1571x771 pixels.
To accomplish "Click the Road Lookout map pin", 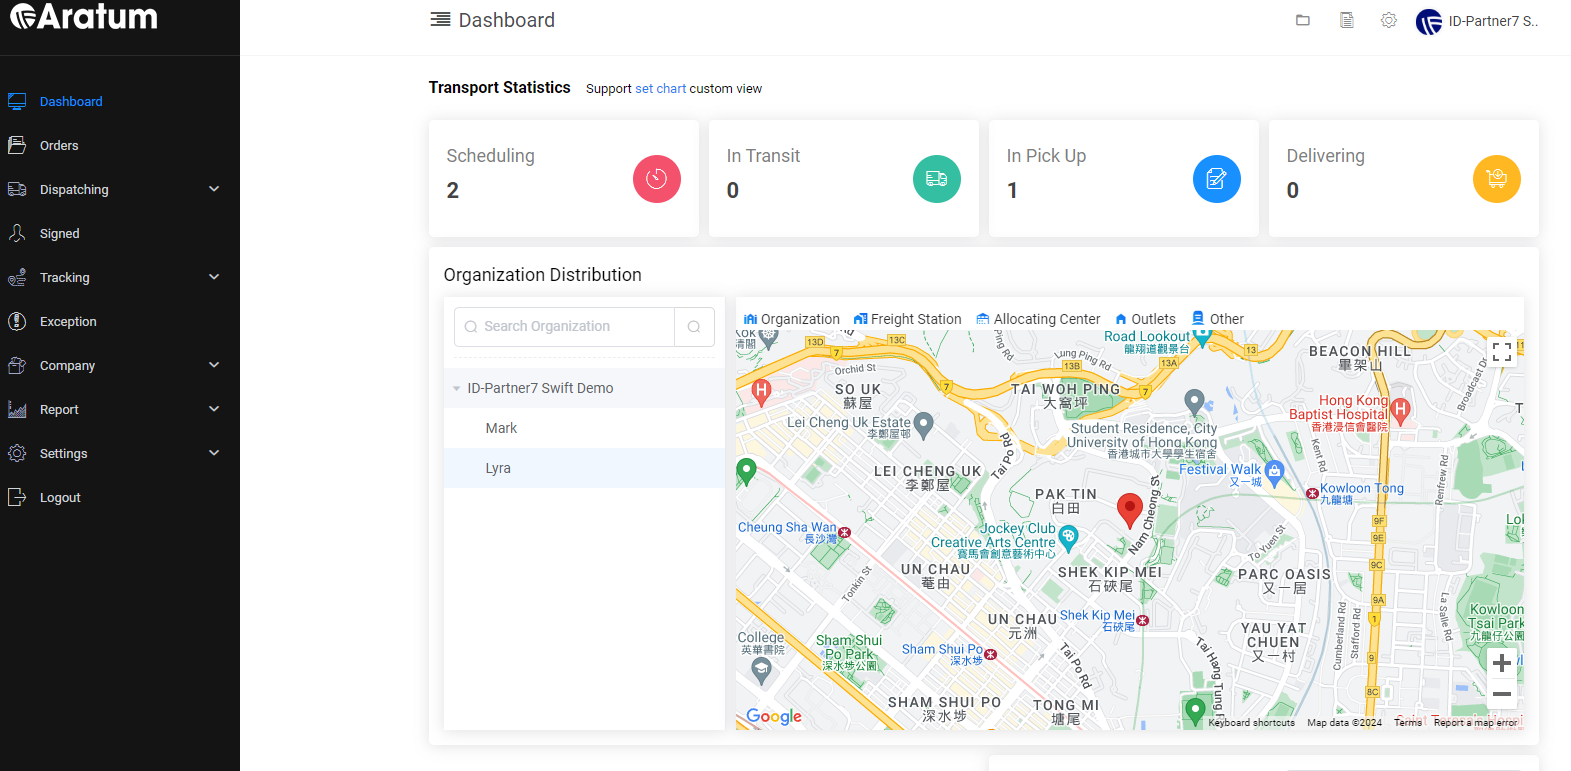I will [1202, 336].
